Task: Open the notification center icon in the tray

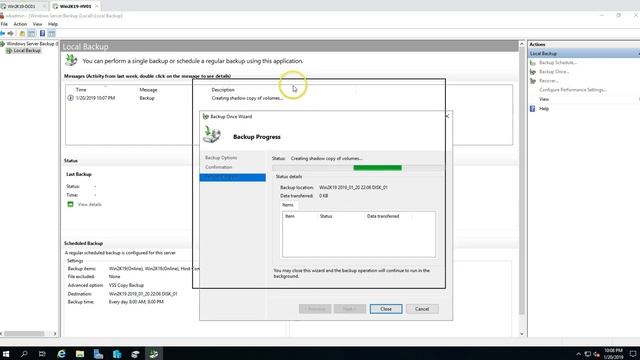Action: [x=633, y=354]
